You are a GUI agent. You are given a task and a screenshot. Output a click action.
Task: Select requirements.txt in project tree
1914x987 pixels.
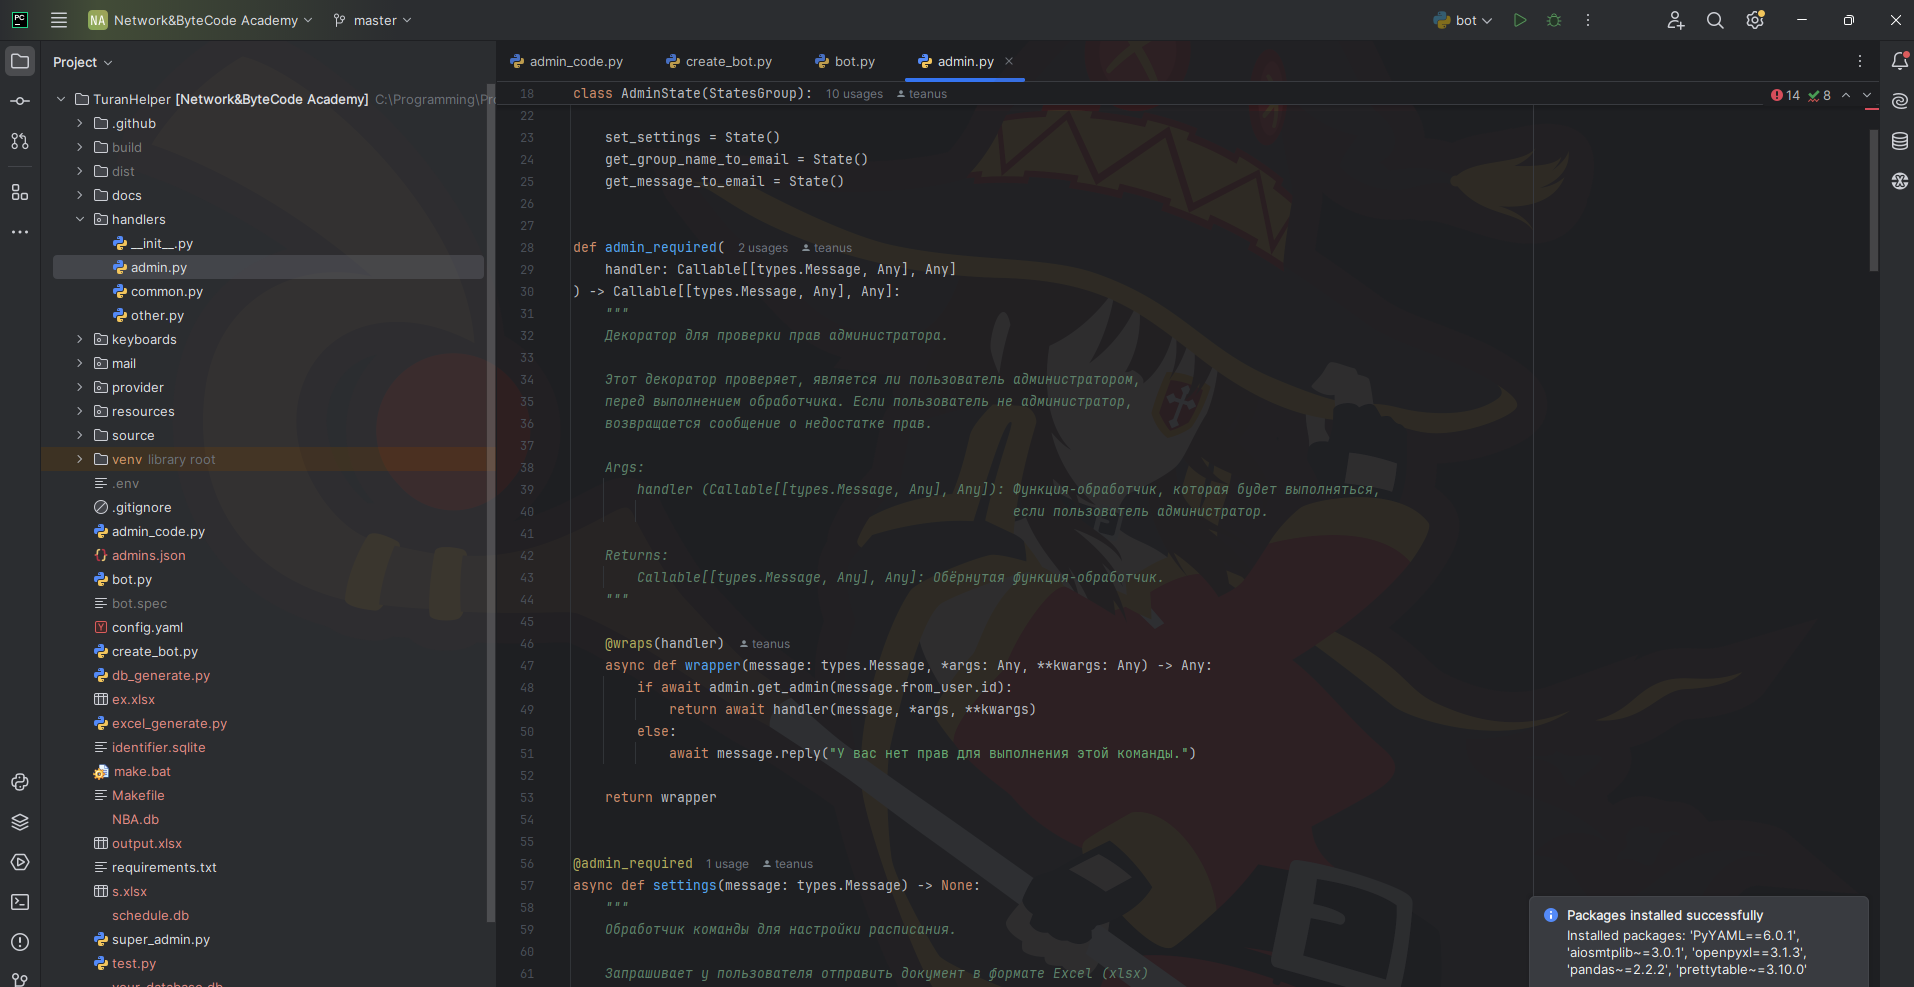[164, 867]
